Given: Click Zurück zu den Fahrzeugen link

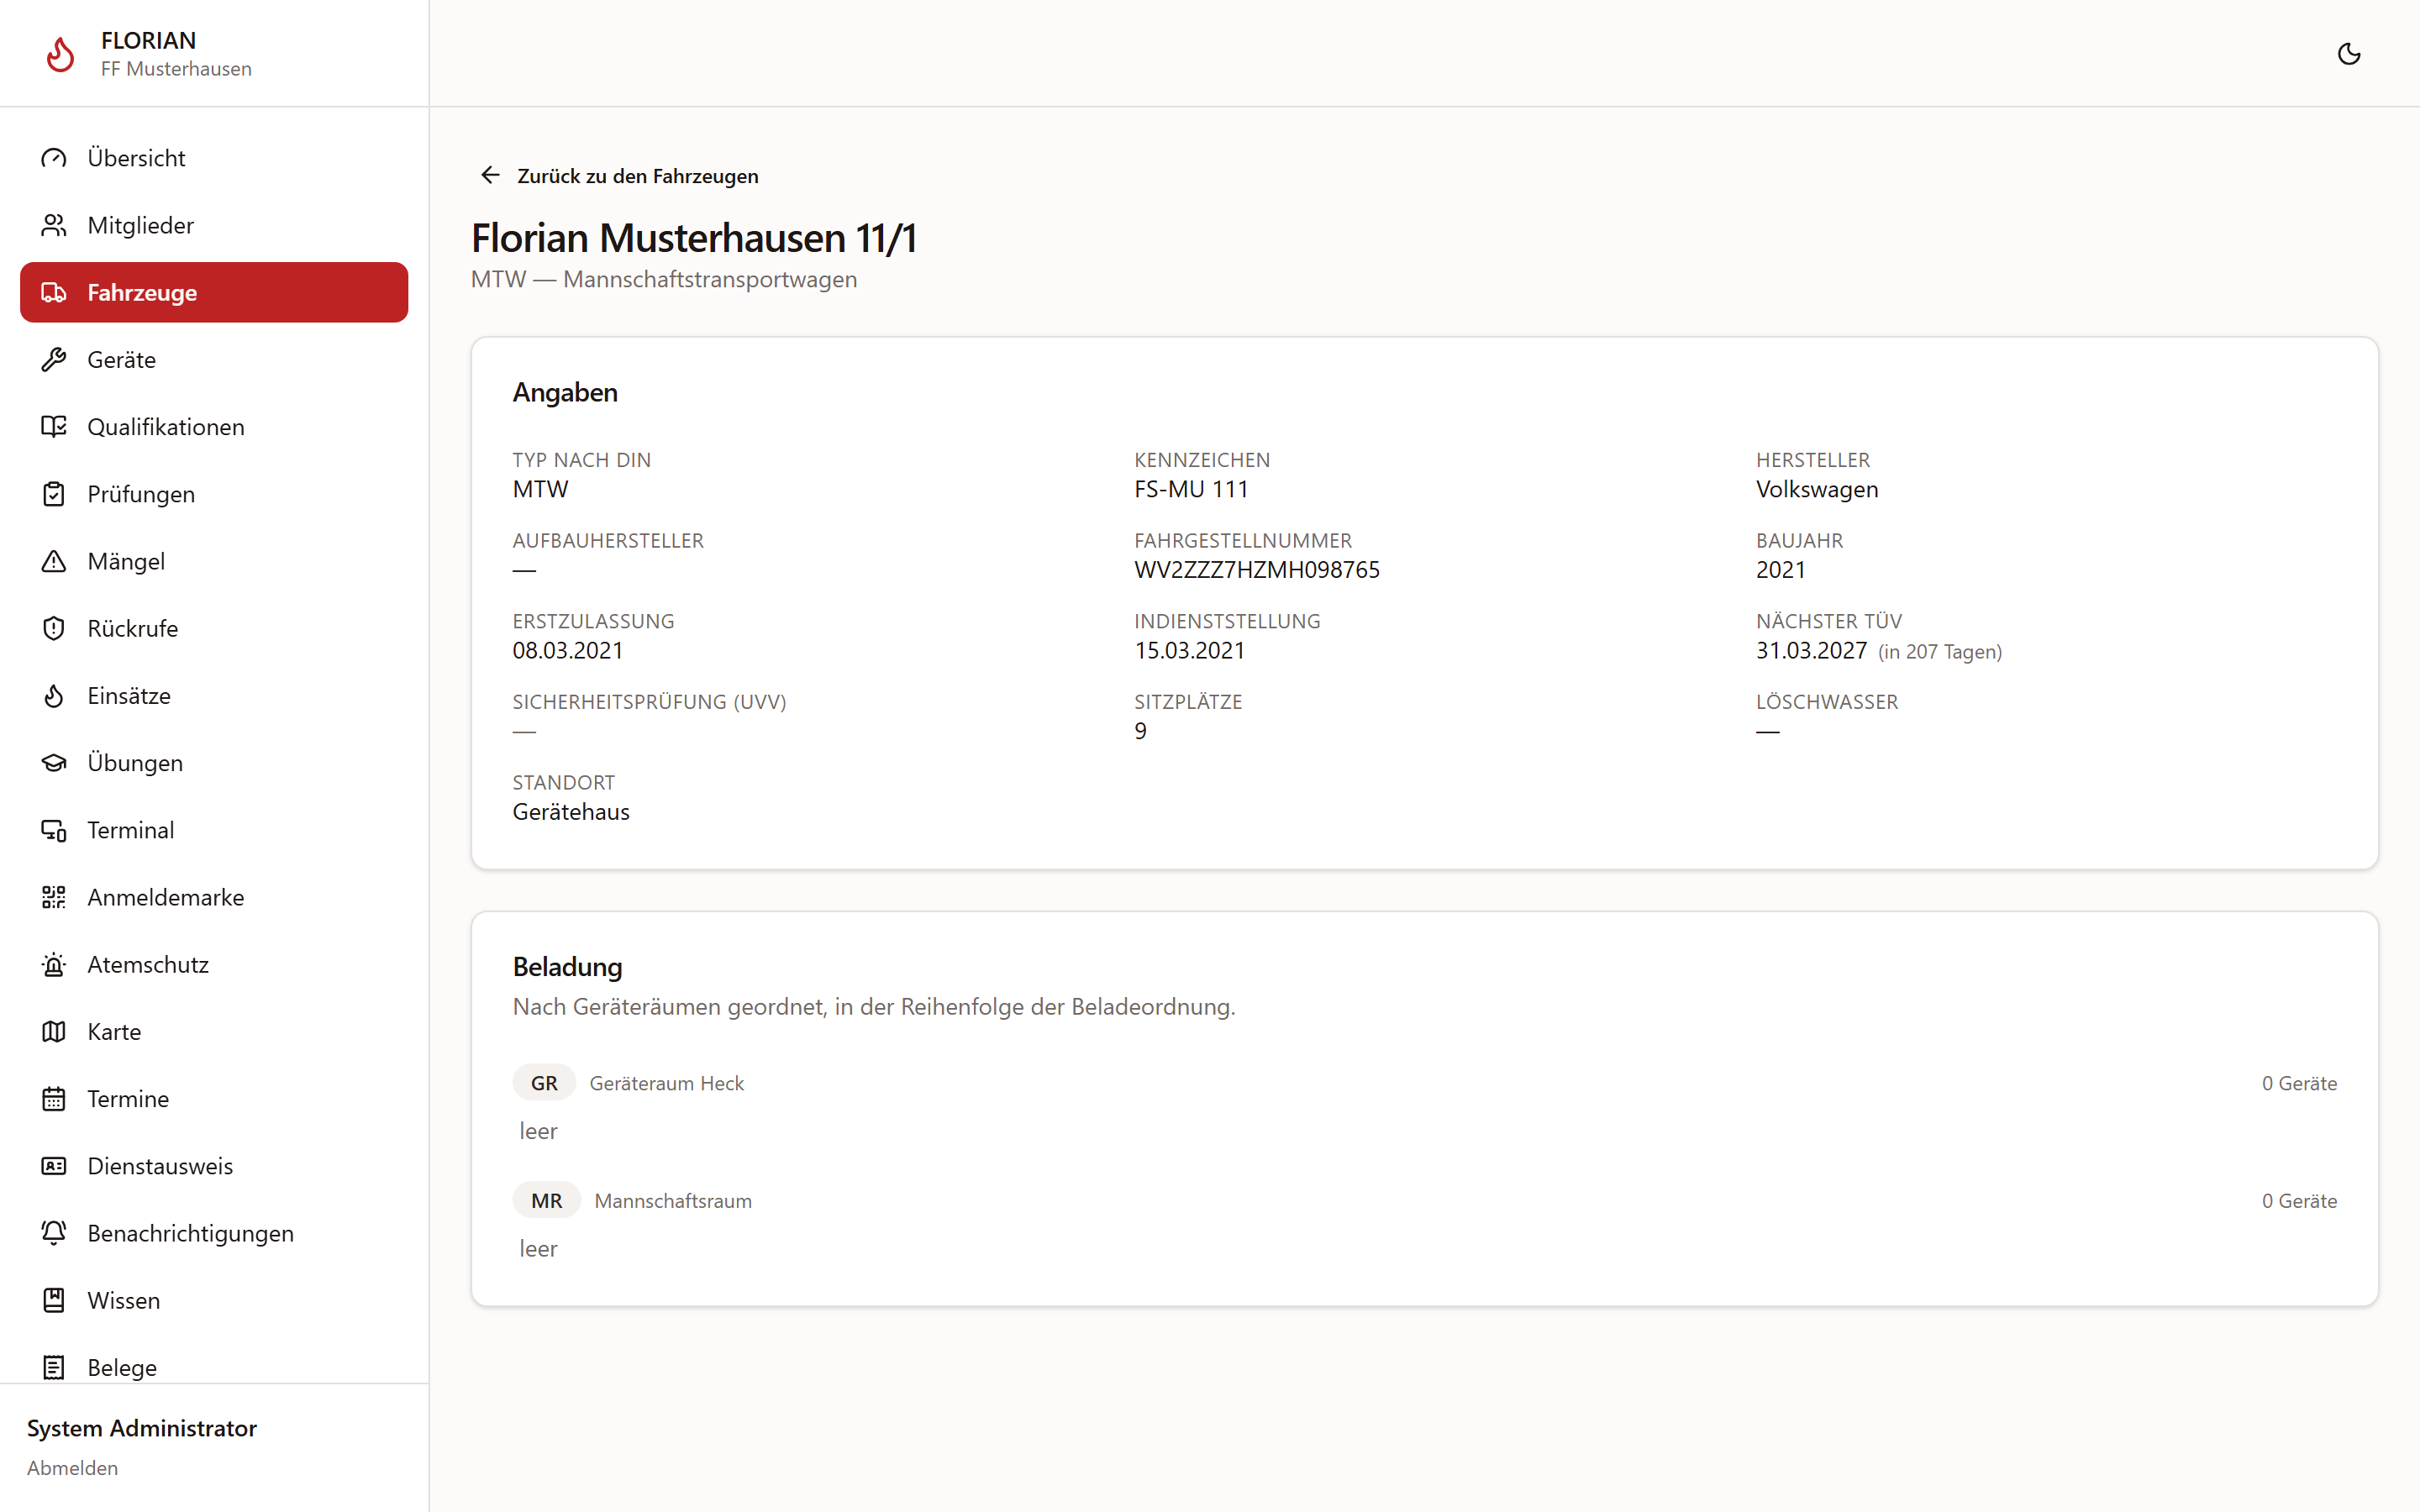Looking at the screenshot, I should pyautogui.click(x=637, y=176).
